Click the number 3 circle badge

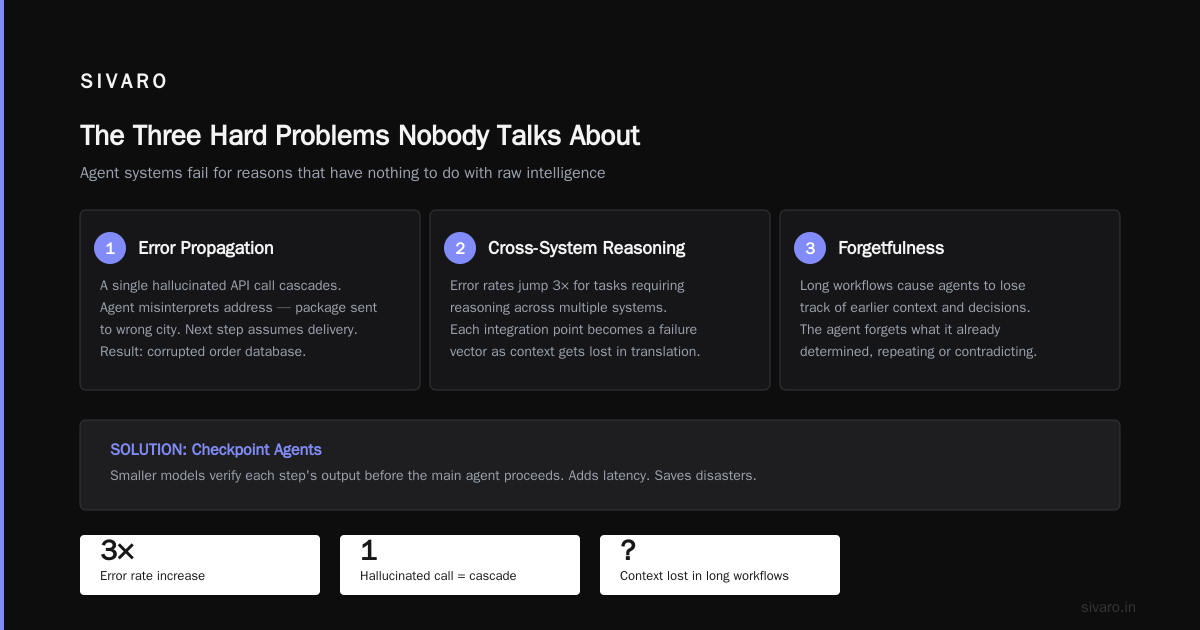pyautogui.click(x=810, y=248)
